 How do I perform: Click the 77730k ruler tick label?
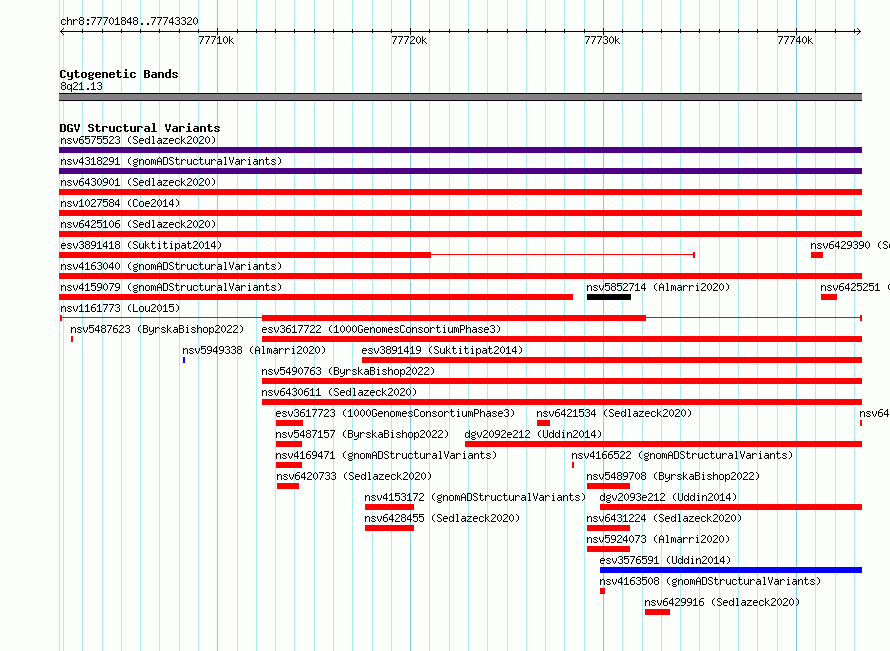pyautogui.click(x=602, y=40)
